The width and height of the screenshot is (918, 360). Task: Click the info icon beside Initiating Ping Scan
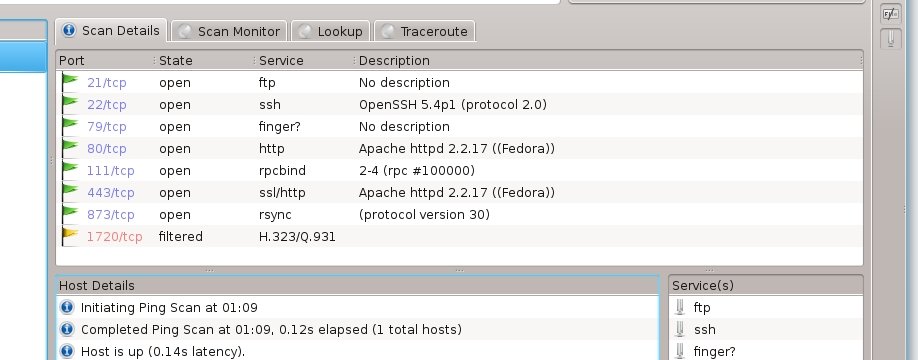tap(67, 307)
